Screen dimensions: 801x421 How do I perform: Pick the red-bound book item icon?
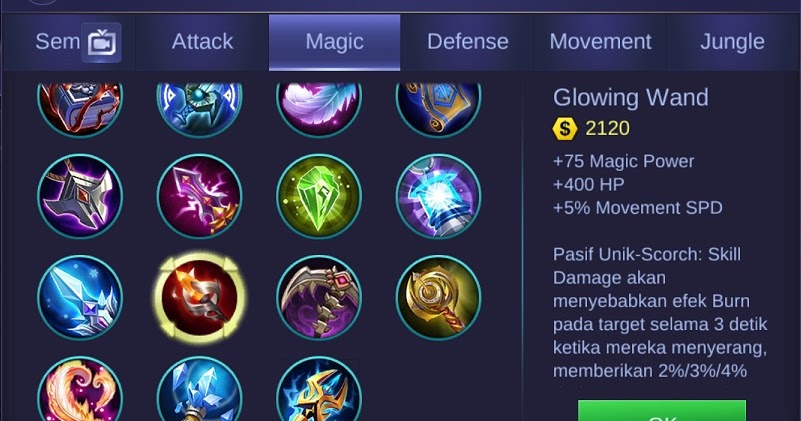80,109
